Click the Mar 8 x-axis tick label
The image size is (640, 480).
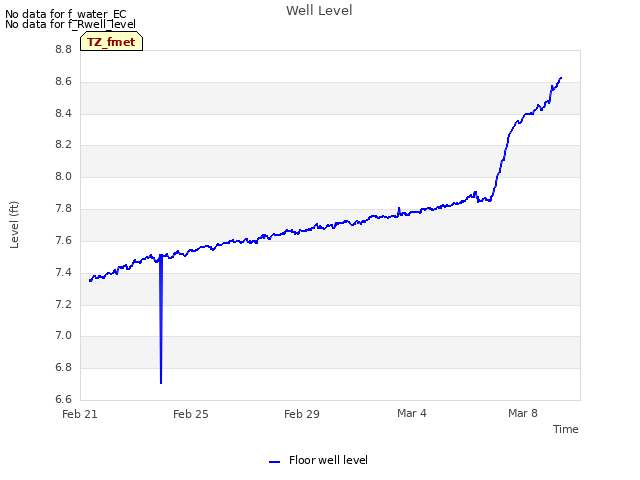click(x=523, y=413)
